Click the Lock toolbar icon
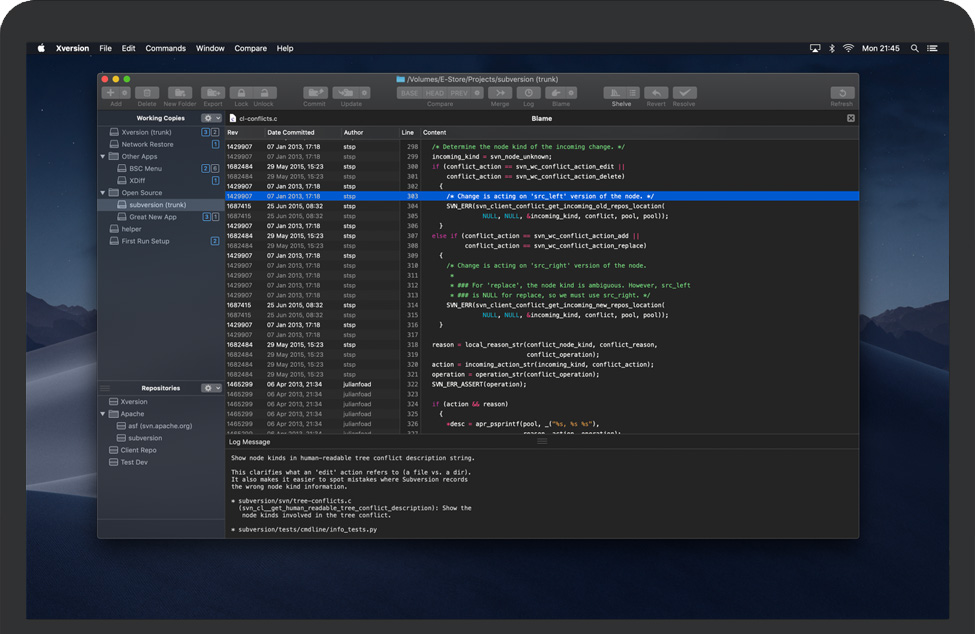975x634 pixels. pos(241,93)
